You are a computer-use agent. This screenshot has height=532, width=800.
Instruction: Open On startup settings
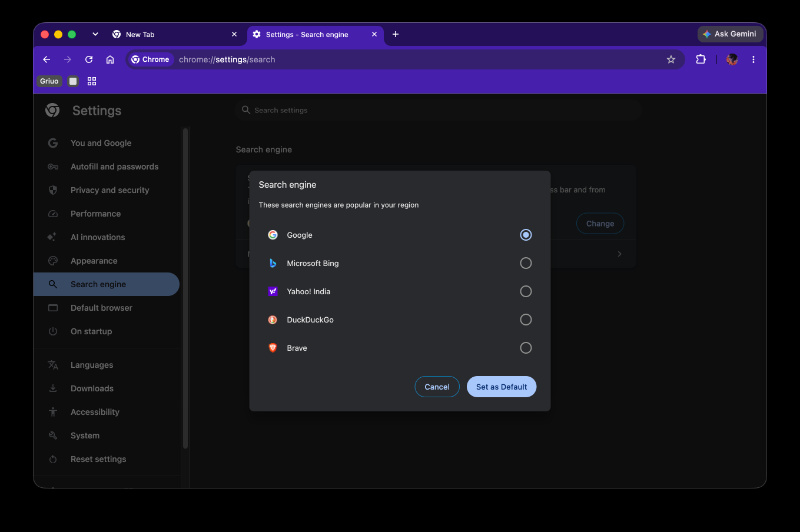(106, 332)
